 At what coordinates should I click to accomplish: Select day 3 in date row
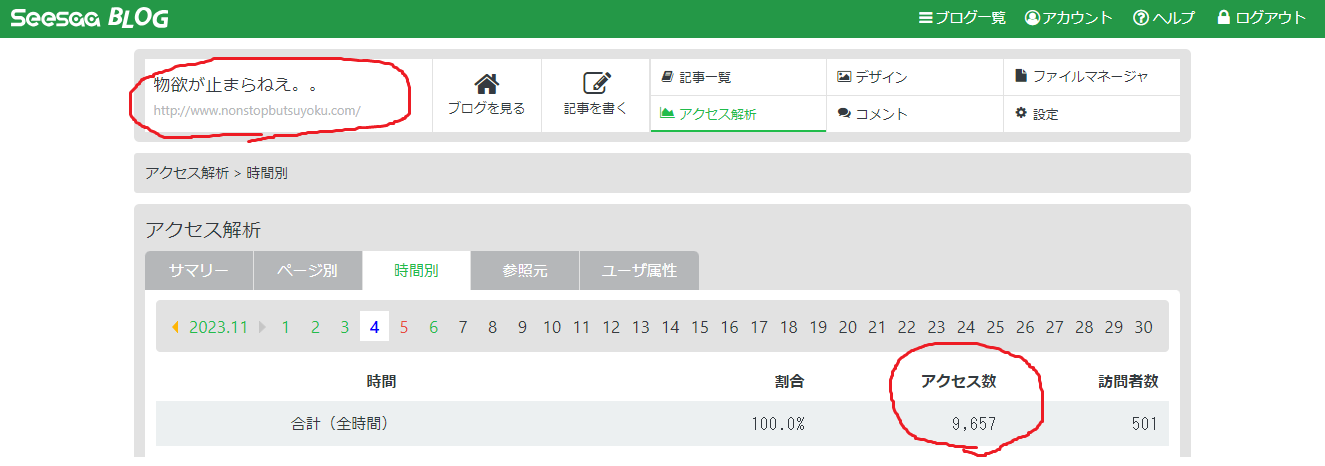click(344, 327)
